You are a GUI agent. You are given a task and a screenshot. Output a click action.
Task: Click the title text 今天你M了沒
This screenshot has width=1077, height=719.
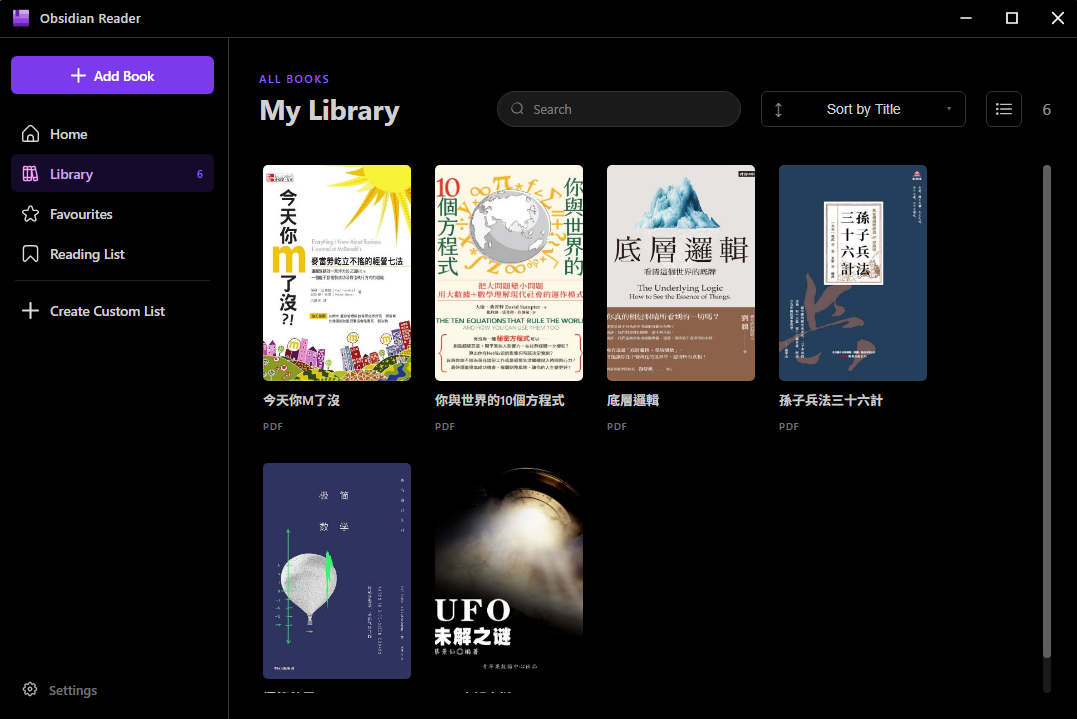(x=302, y=400)
